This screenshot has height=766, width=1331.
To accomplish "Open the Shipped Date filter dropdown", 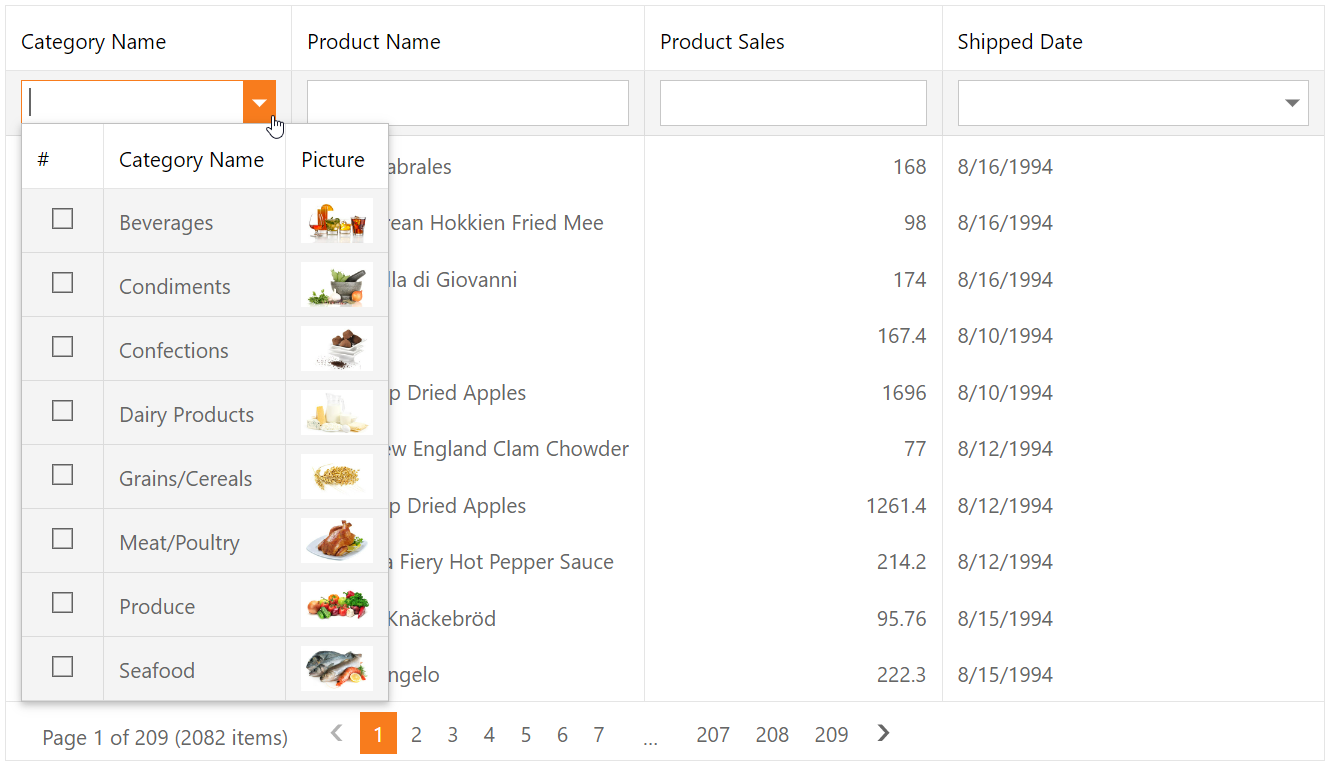I will pos(1291,103).
